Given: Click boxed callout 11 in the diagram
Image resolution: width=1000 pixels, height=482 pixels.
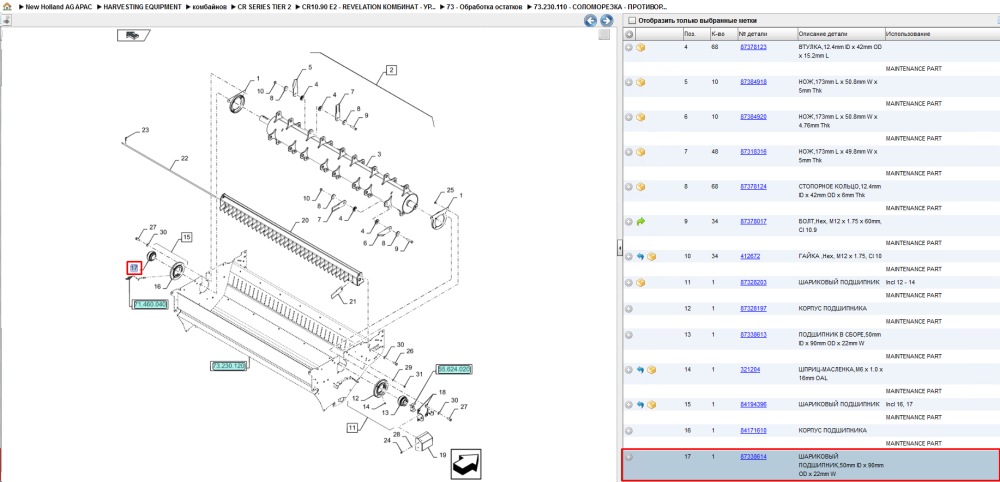Looking at the screenshot, I should click(352, 427).
